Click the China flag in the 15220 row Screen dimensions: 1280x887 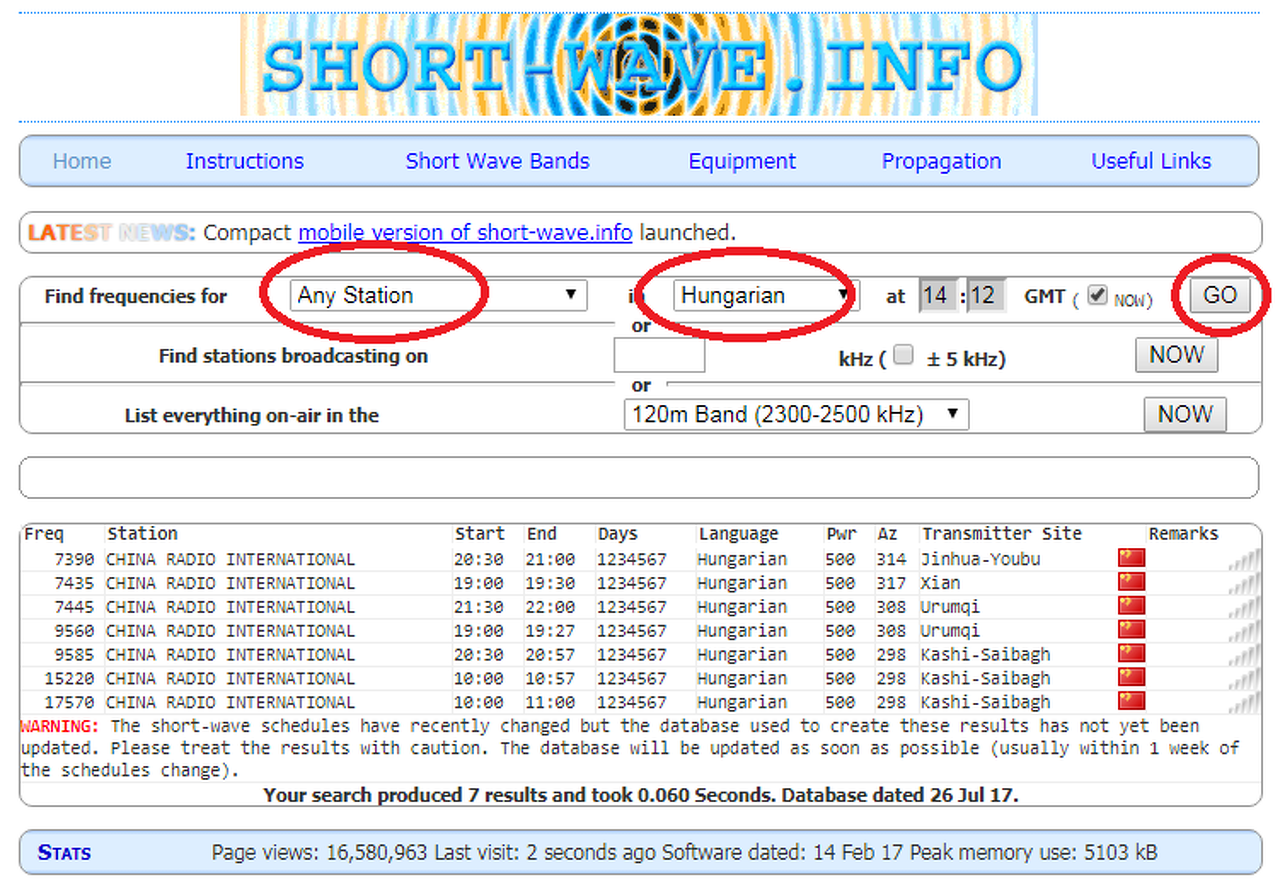[1131, 678]
